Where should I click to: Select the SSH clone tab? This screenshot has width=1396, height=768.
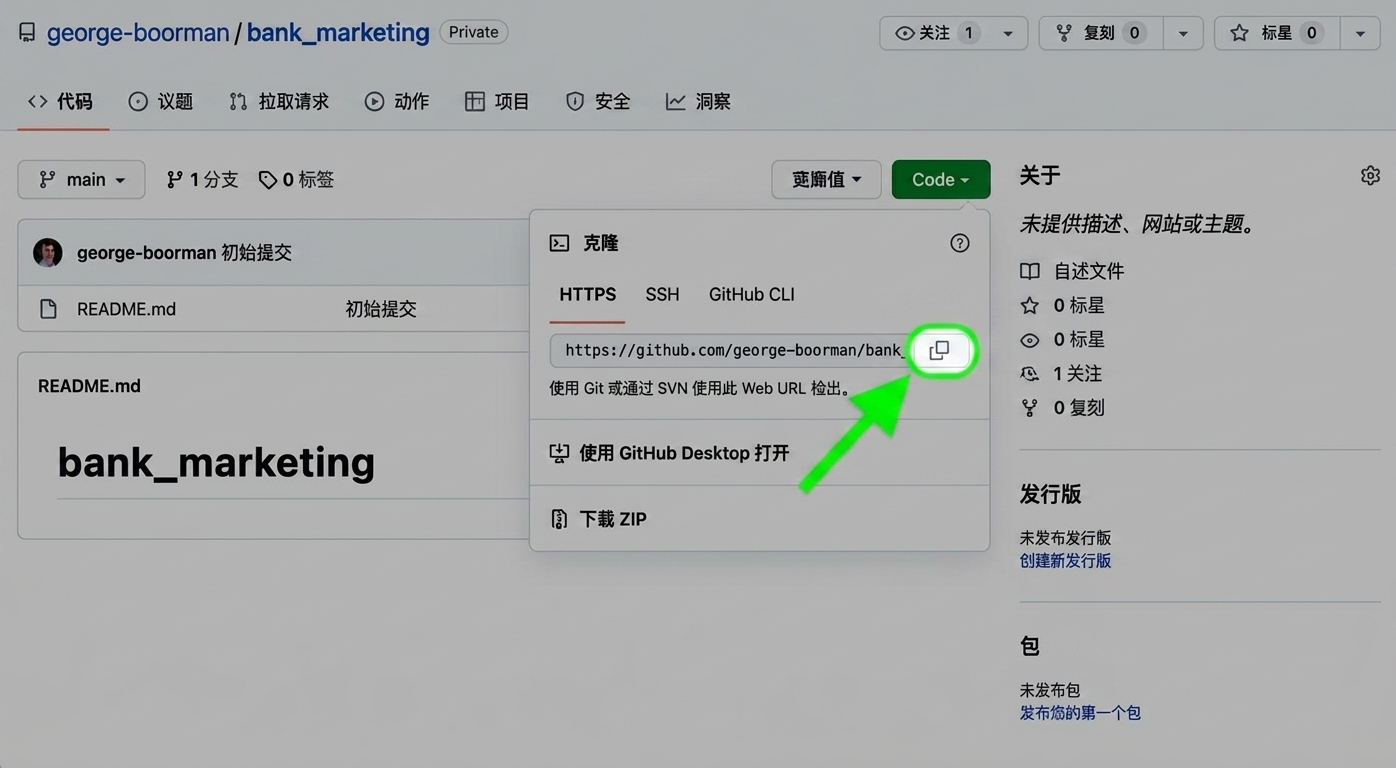point(662,295)
